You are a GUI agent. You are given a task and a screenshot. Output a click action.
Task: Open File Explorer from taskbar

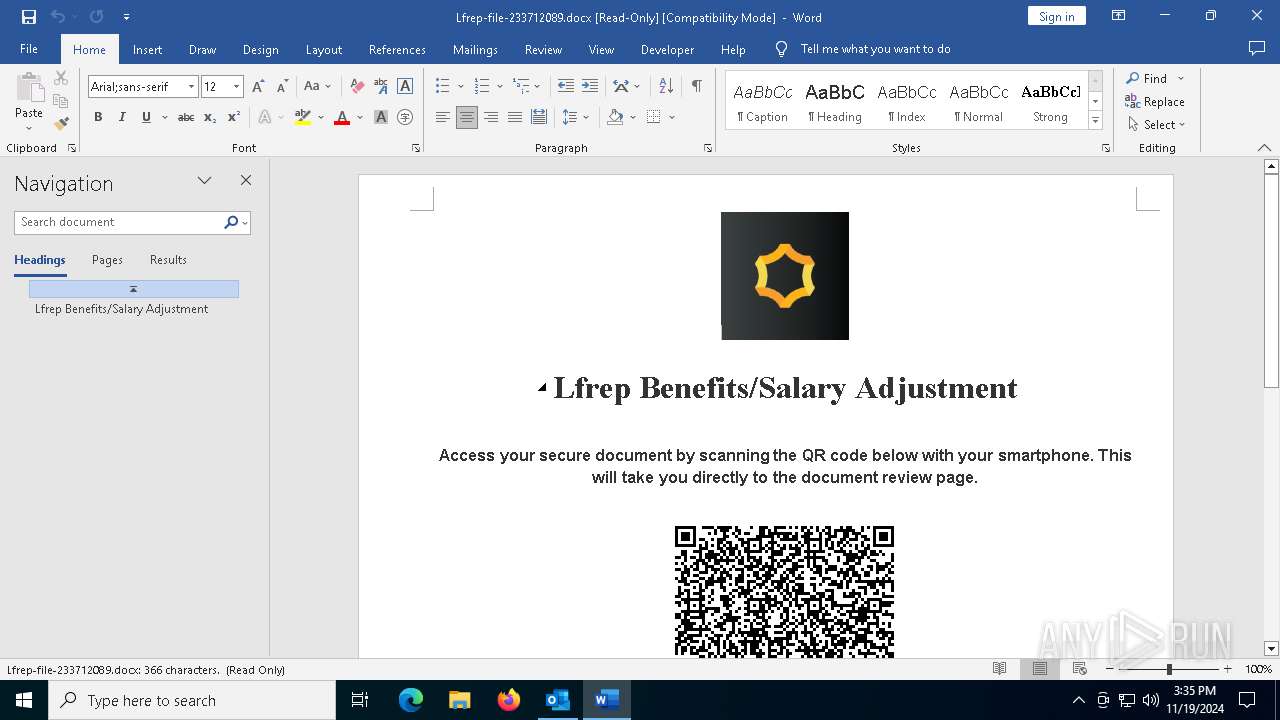point(460,700)
